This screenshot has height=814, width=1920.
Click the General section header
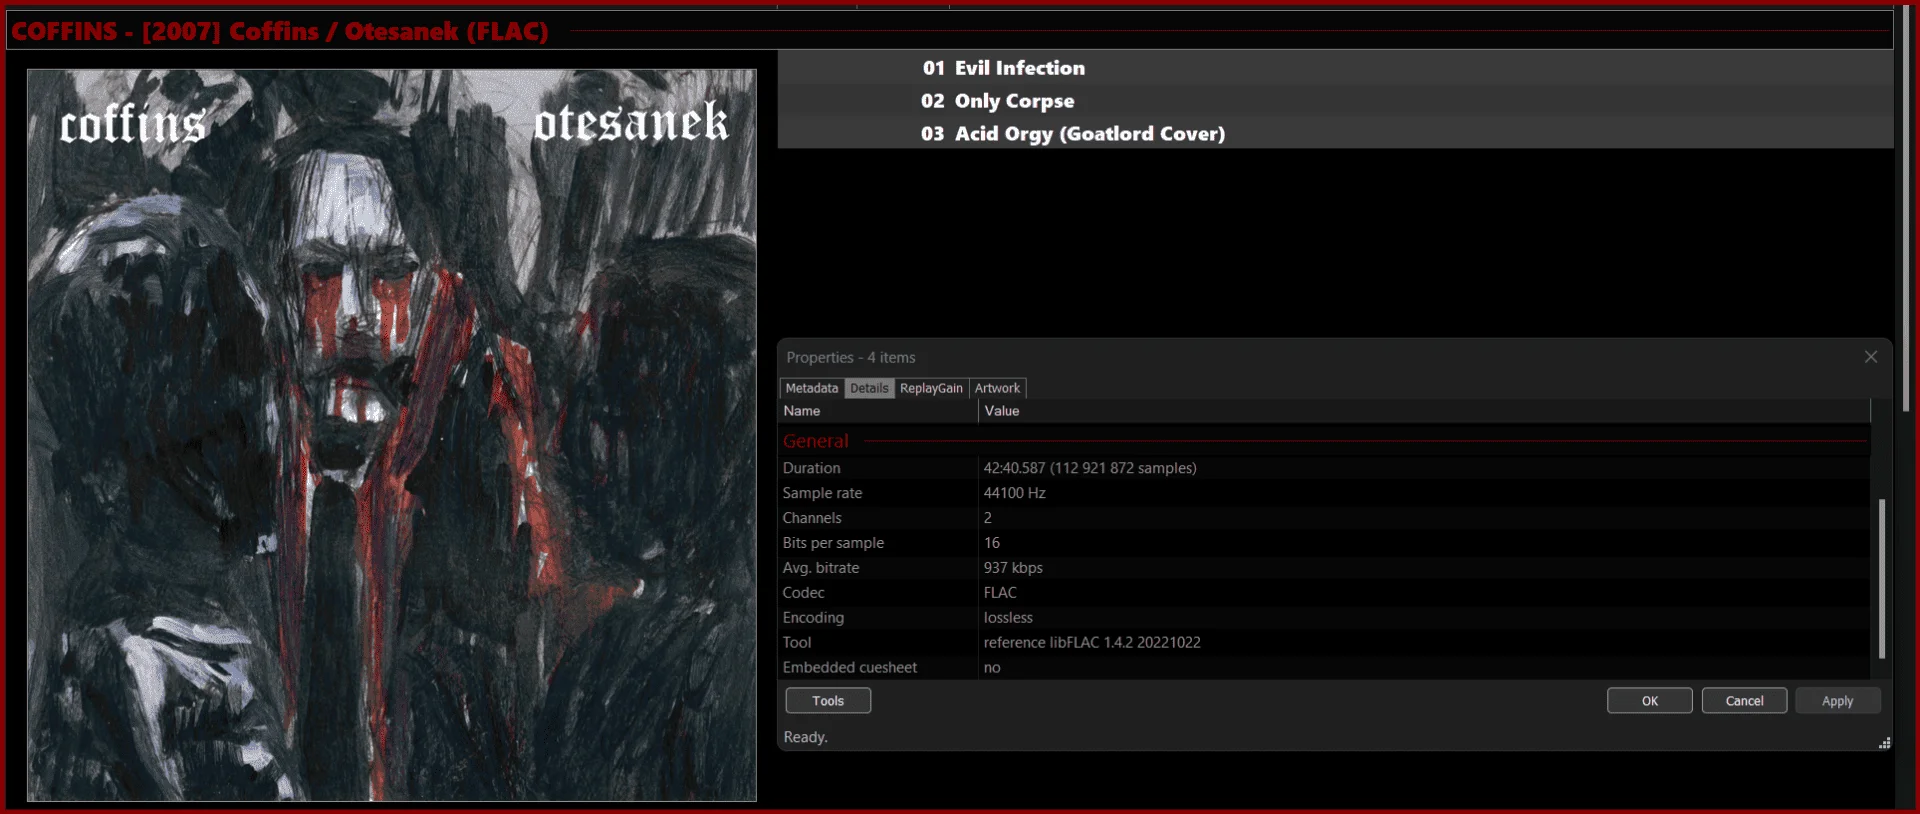[816, 441]
